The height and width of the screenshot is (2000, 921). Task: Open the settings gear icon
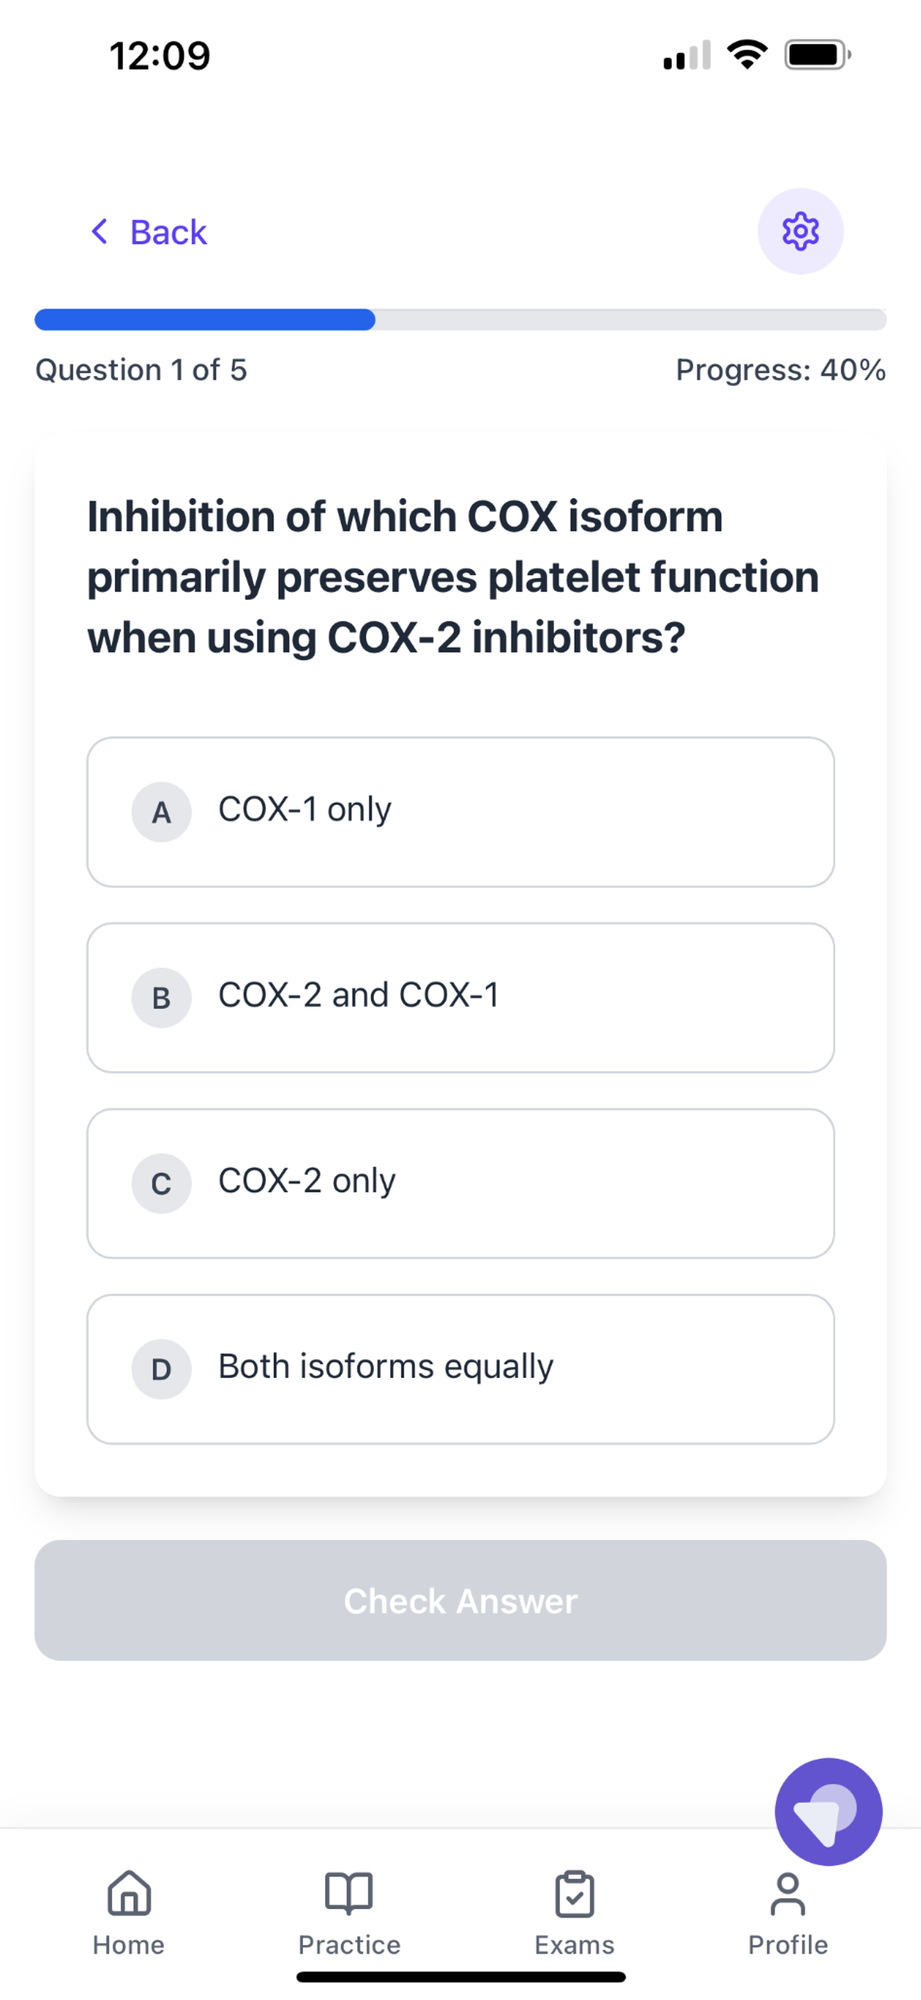(800, 231)
